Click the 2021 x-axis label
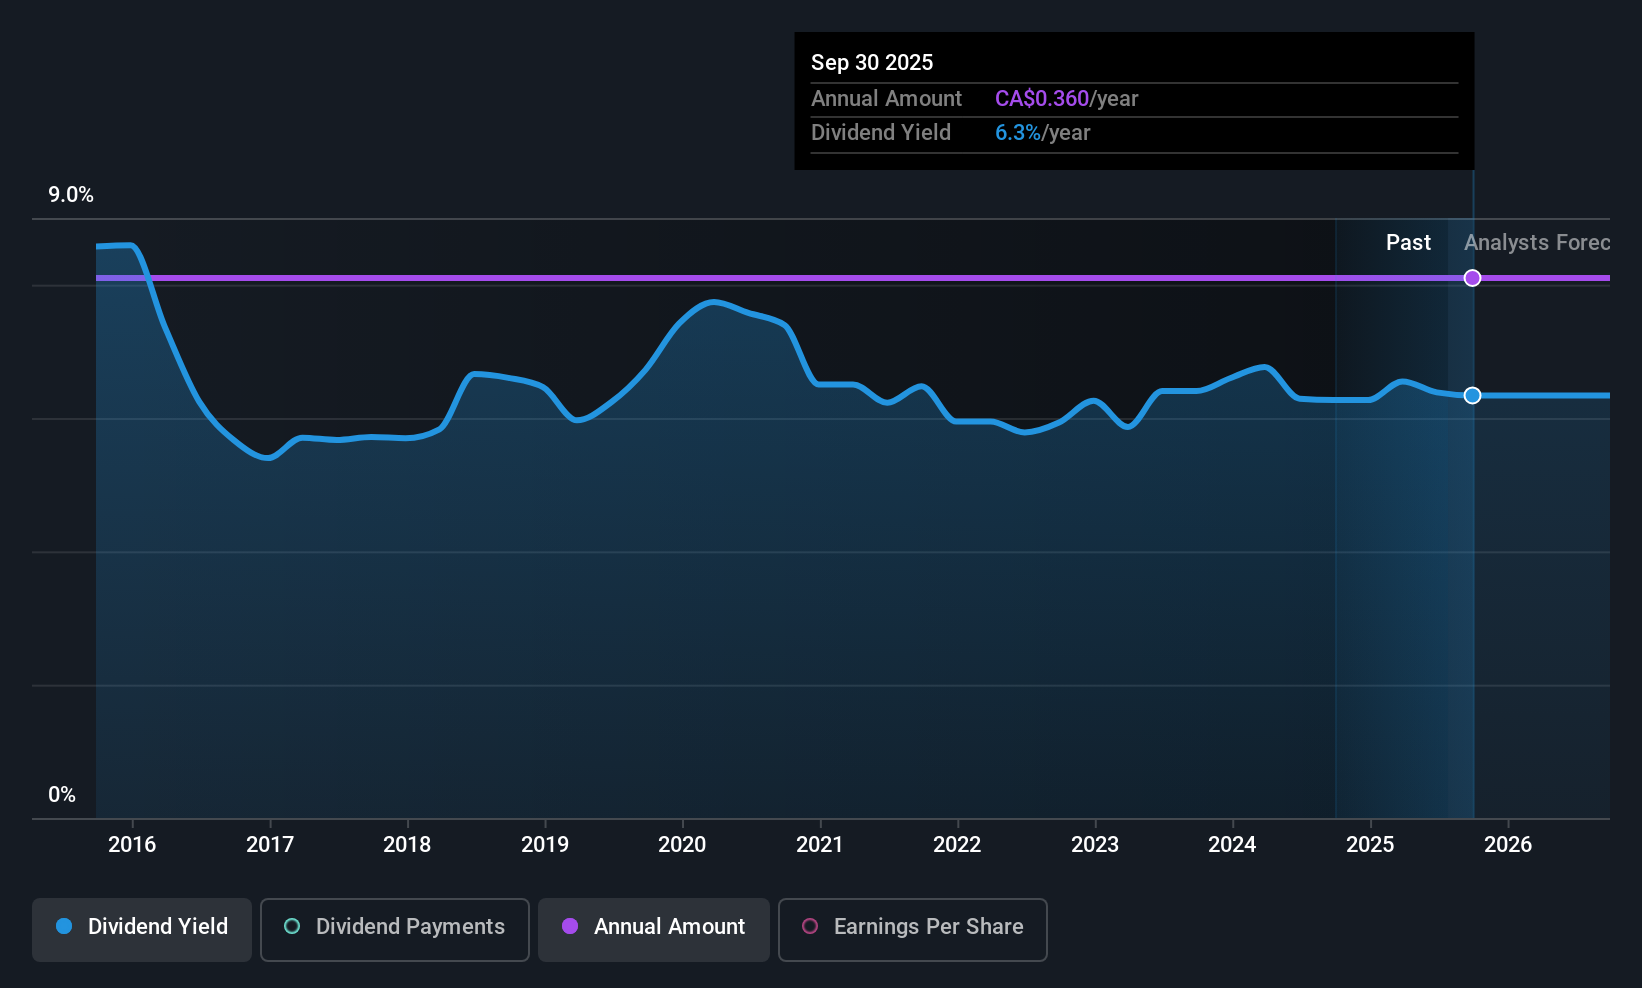The height and width of the screenshot is (988, 1642). click(x=820, y=845)
